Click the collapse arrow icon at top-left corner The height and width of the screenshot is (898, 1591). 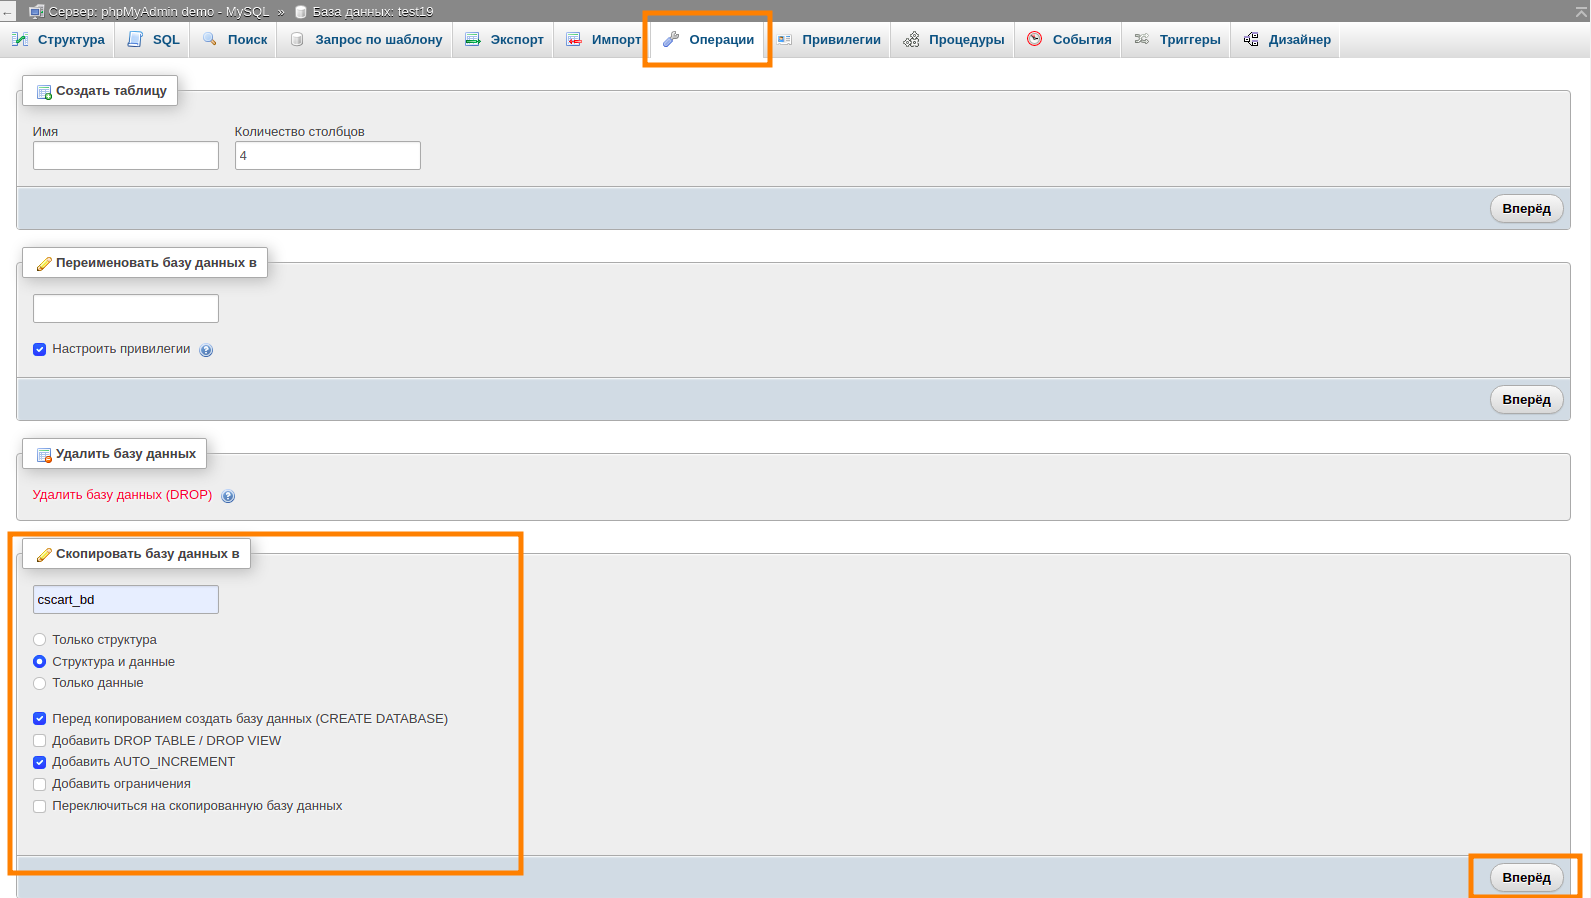click(x=8, y=12)
